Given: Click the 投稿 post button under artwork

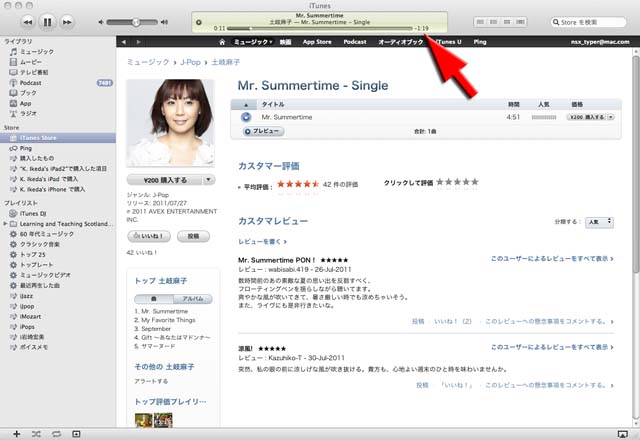Looking at the screenshot, I should click(193, 236).
